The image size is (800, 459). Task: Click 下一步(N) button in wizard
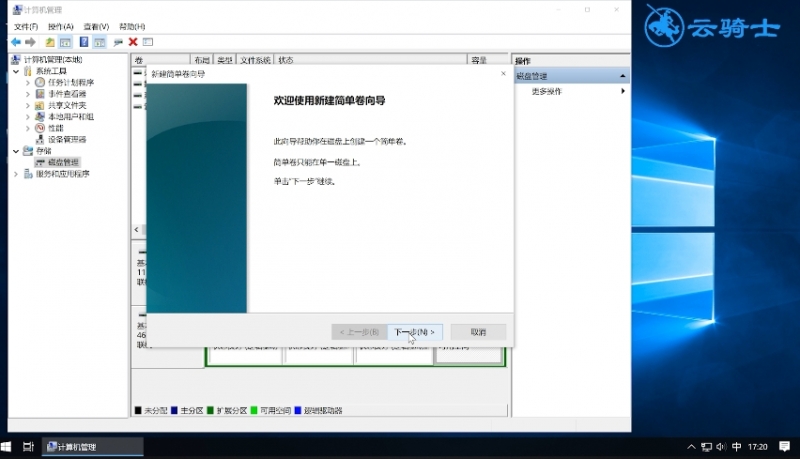415,333
